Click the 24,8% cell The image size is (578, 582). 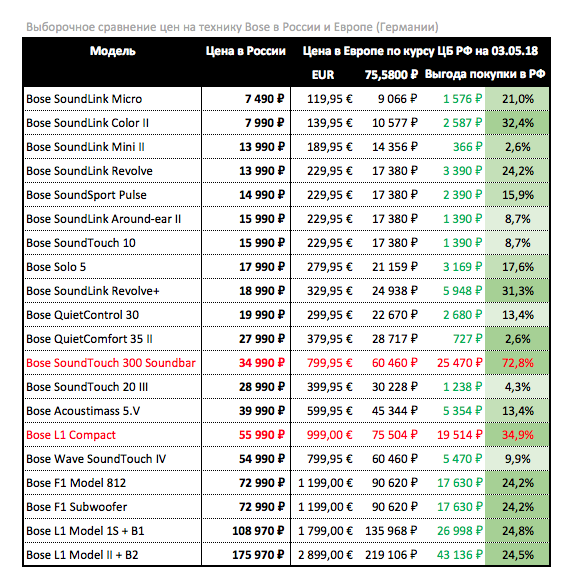pyautogui.click(x=518, y=531)
